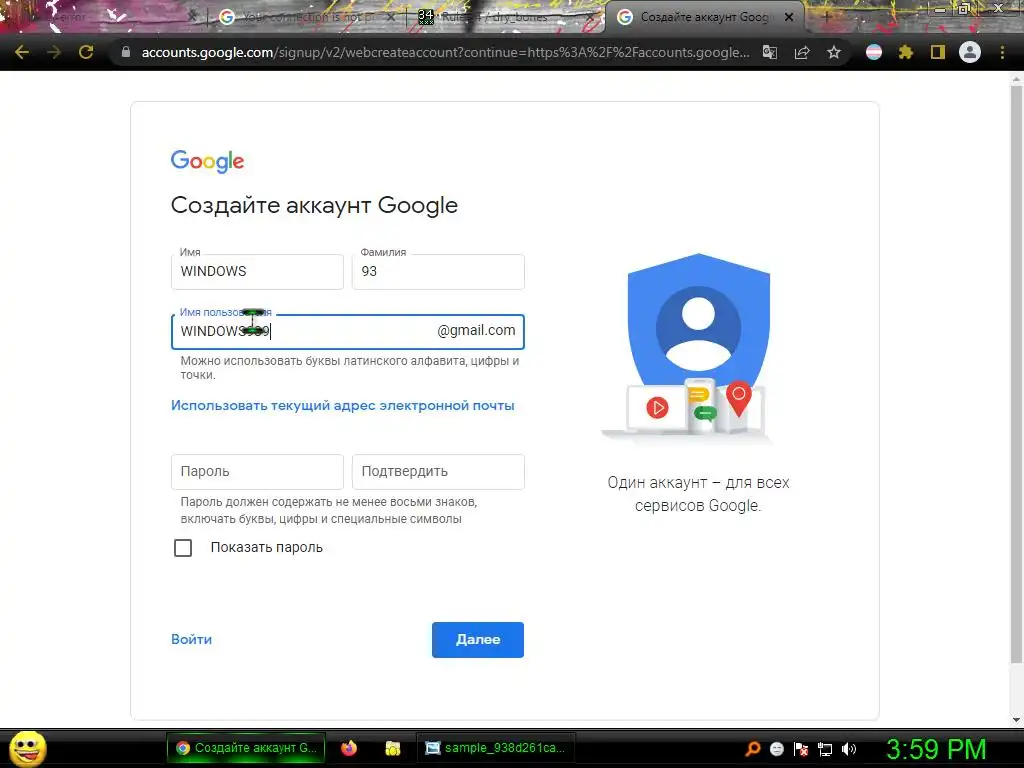Click the share page icon
Image resolution: width=1024 pixels, height=768 pixels.
[802, 52]
